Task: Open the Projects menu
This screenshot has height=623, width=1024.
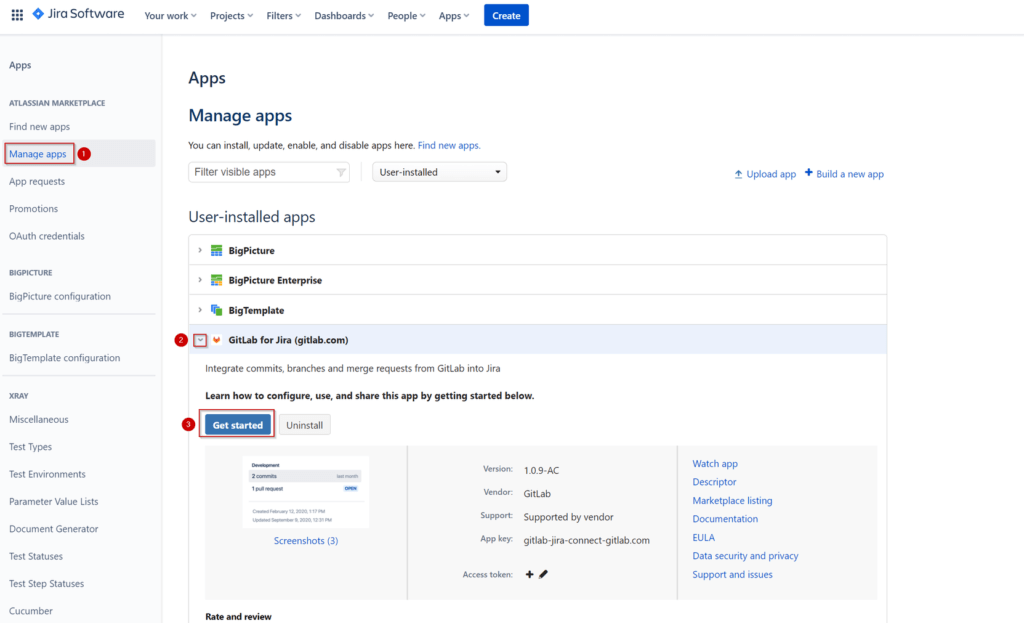Action: [x=229, y=15]
